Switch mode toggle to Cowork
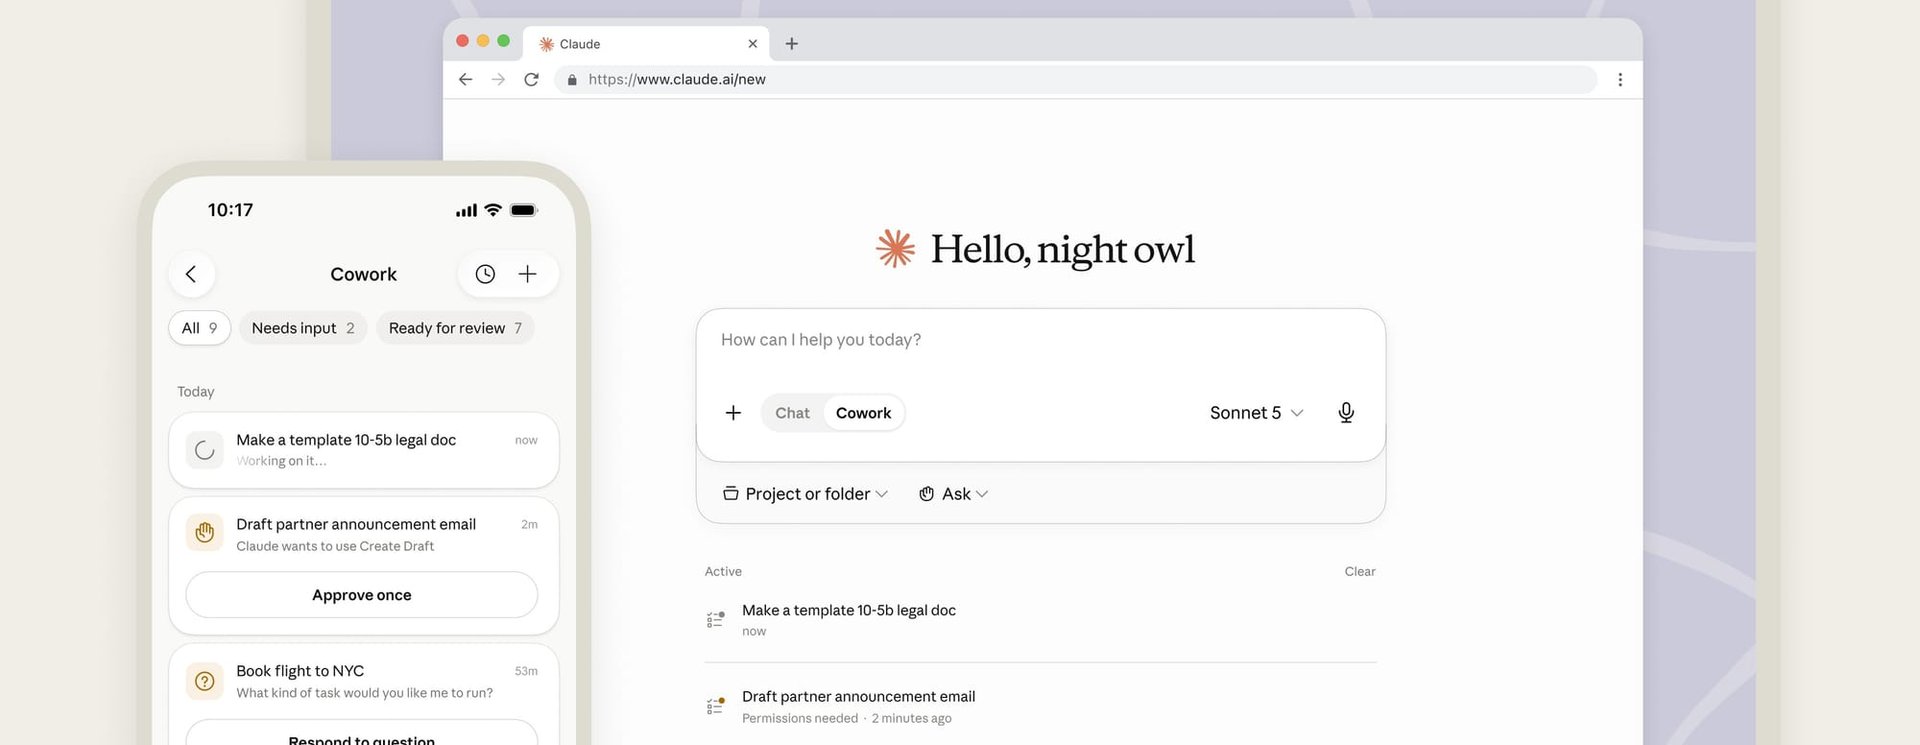 click(863, 413)
